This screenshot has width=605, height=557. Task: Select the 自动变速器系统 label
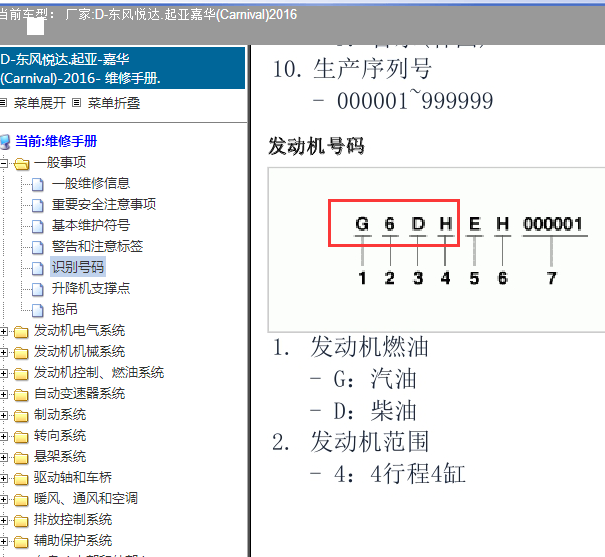click(x=79, y=393)
